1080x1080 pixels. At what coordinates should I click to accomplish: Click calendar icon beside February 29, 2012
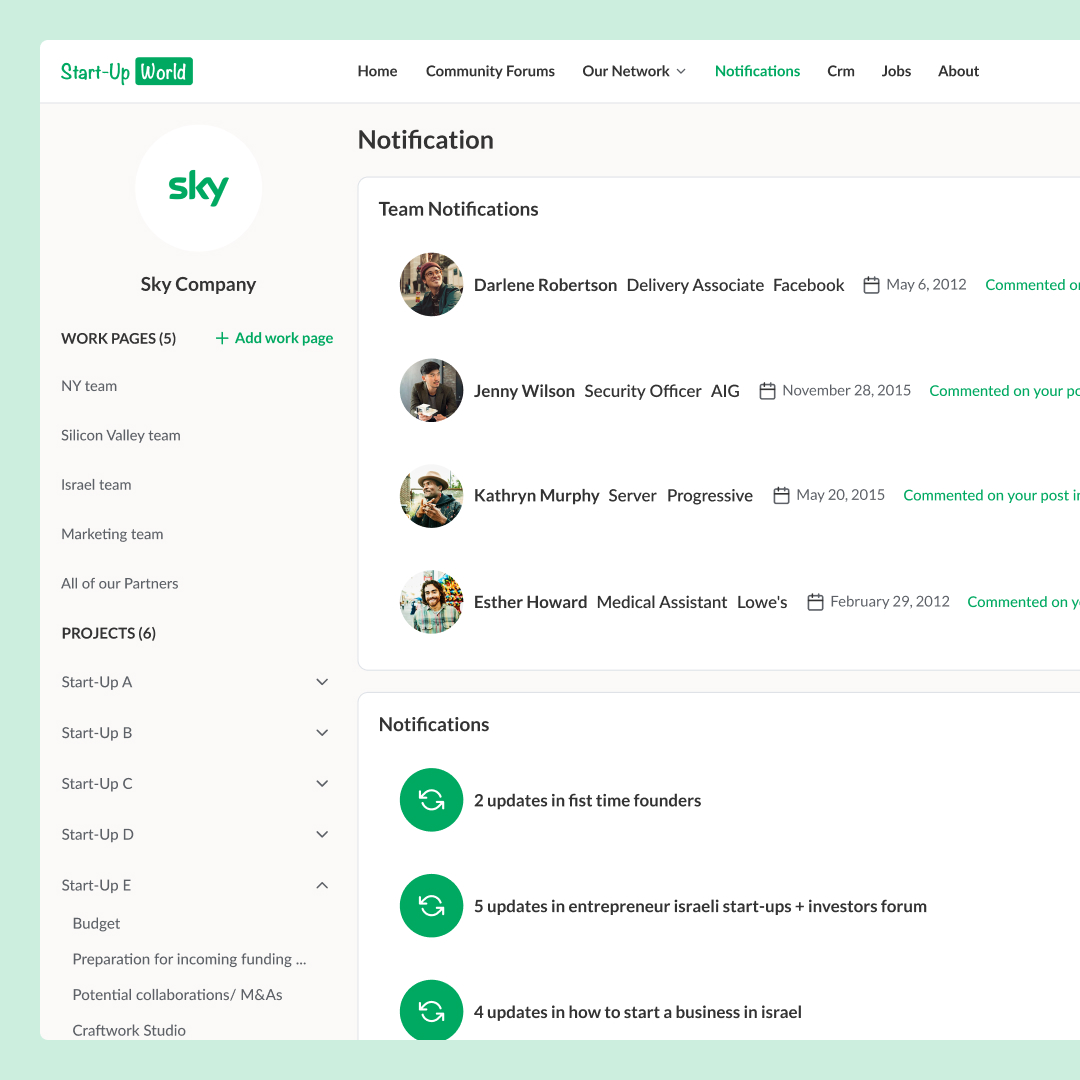[815, 602]
